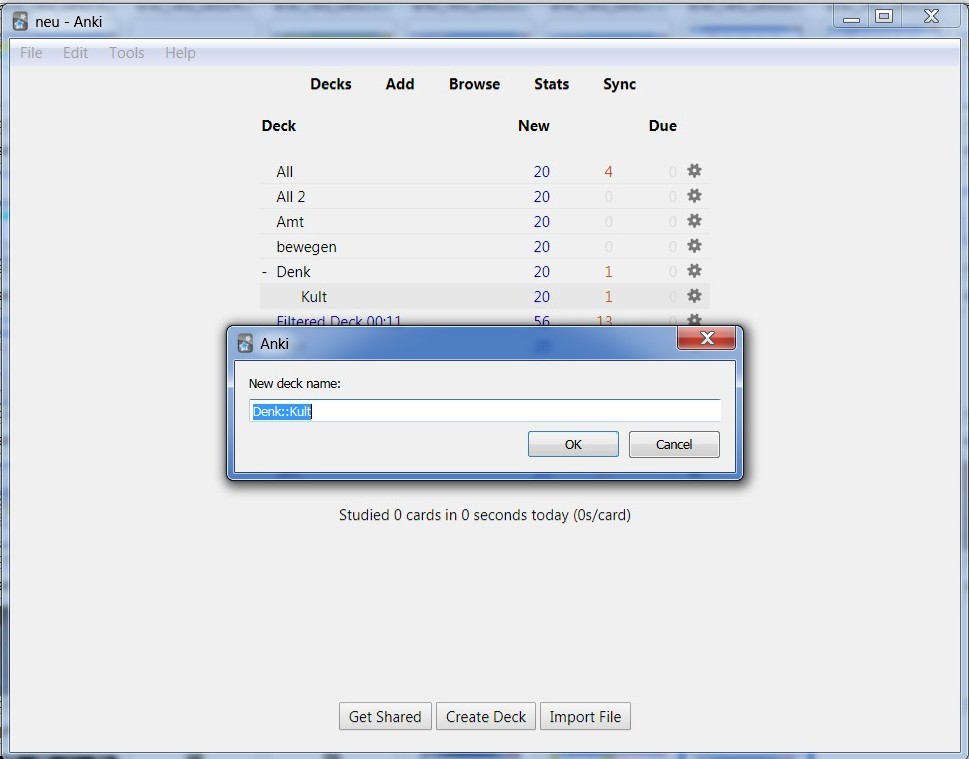Viewport: 969px width, 759px height.
Task: Select the All deck
Action: (284, 172)
